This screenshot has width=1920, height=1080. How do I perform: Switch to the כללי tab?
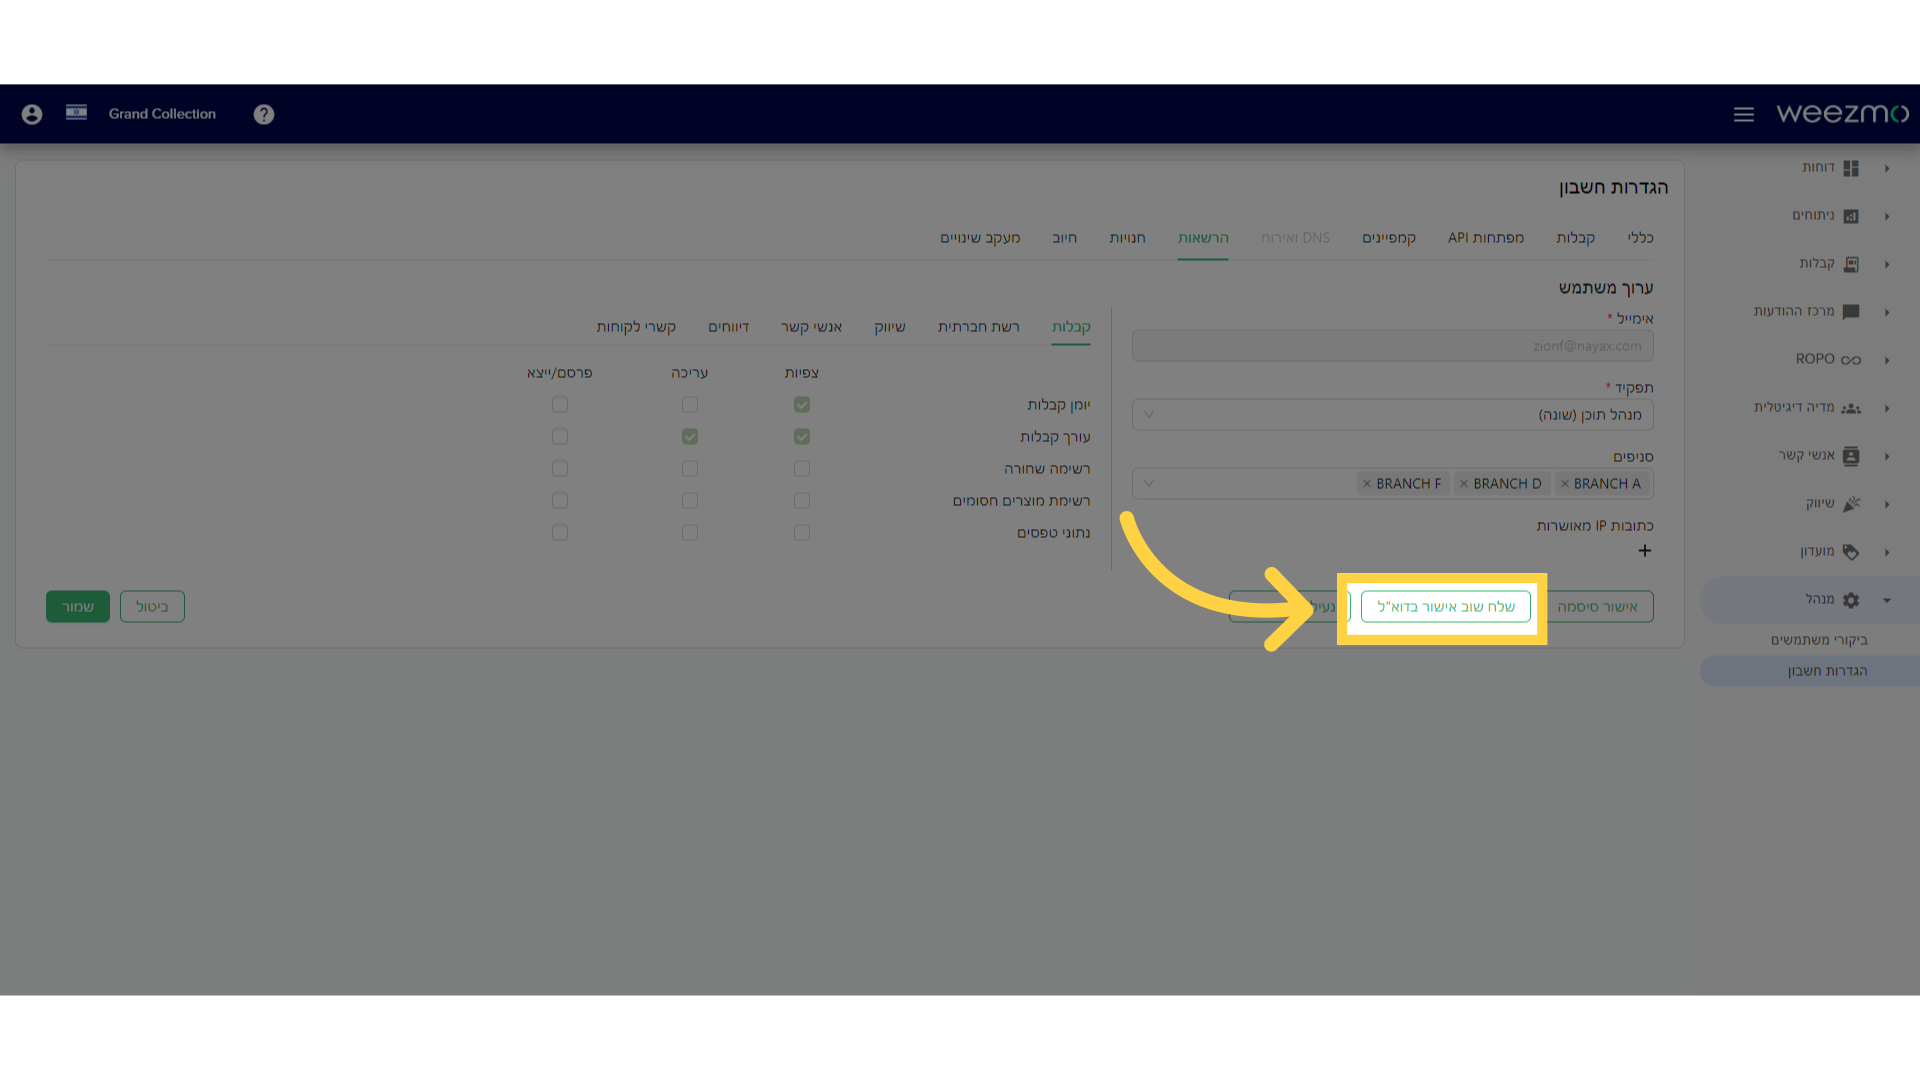click(x=1640, y=238)
